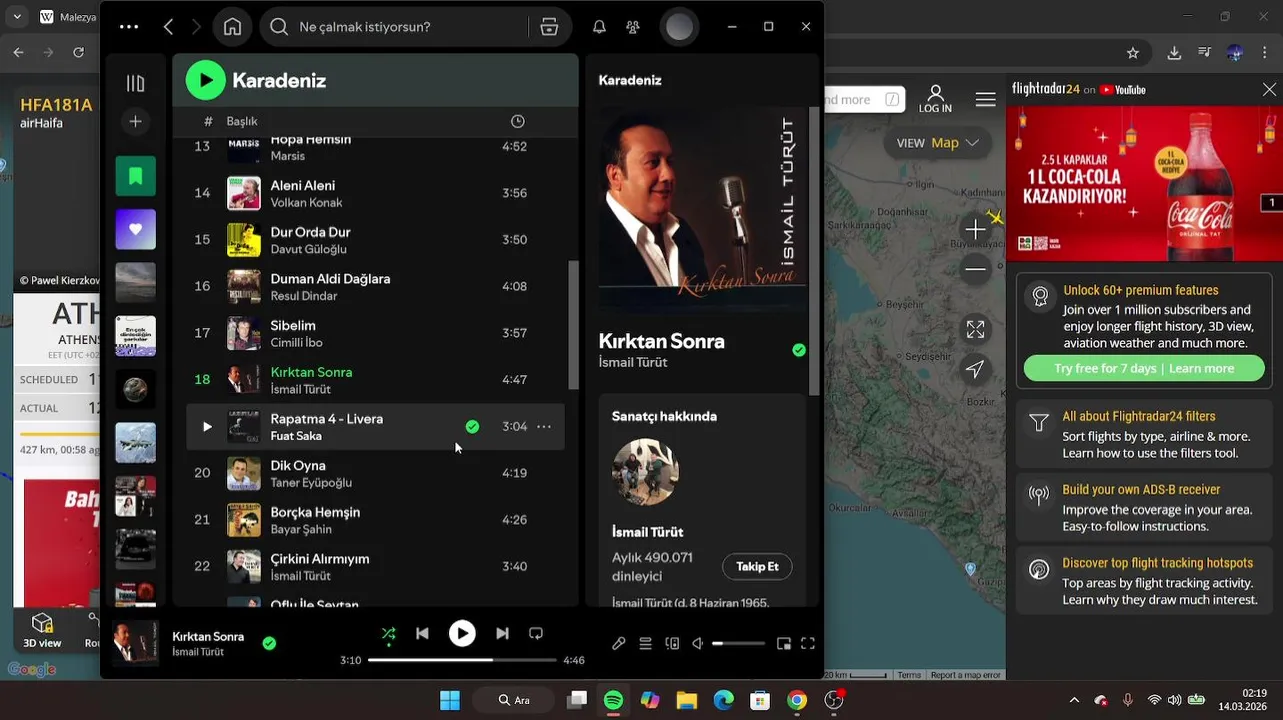This screenshot has height=720, width=1283.
Task: Open Flightradar24 hamburger menu
Action: pos(985,99)
